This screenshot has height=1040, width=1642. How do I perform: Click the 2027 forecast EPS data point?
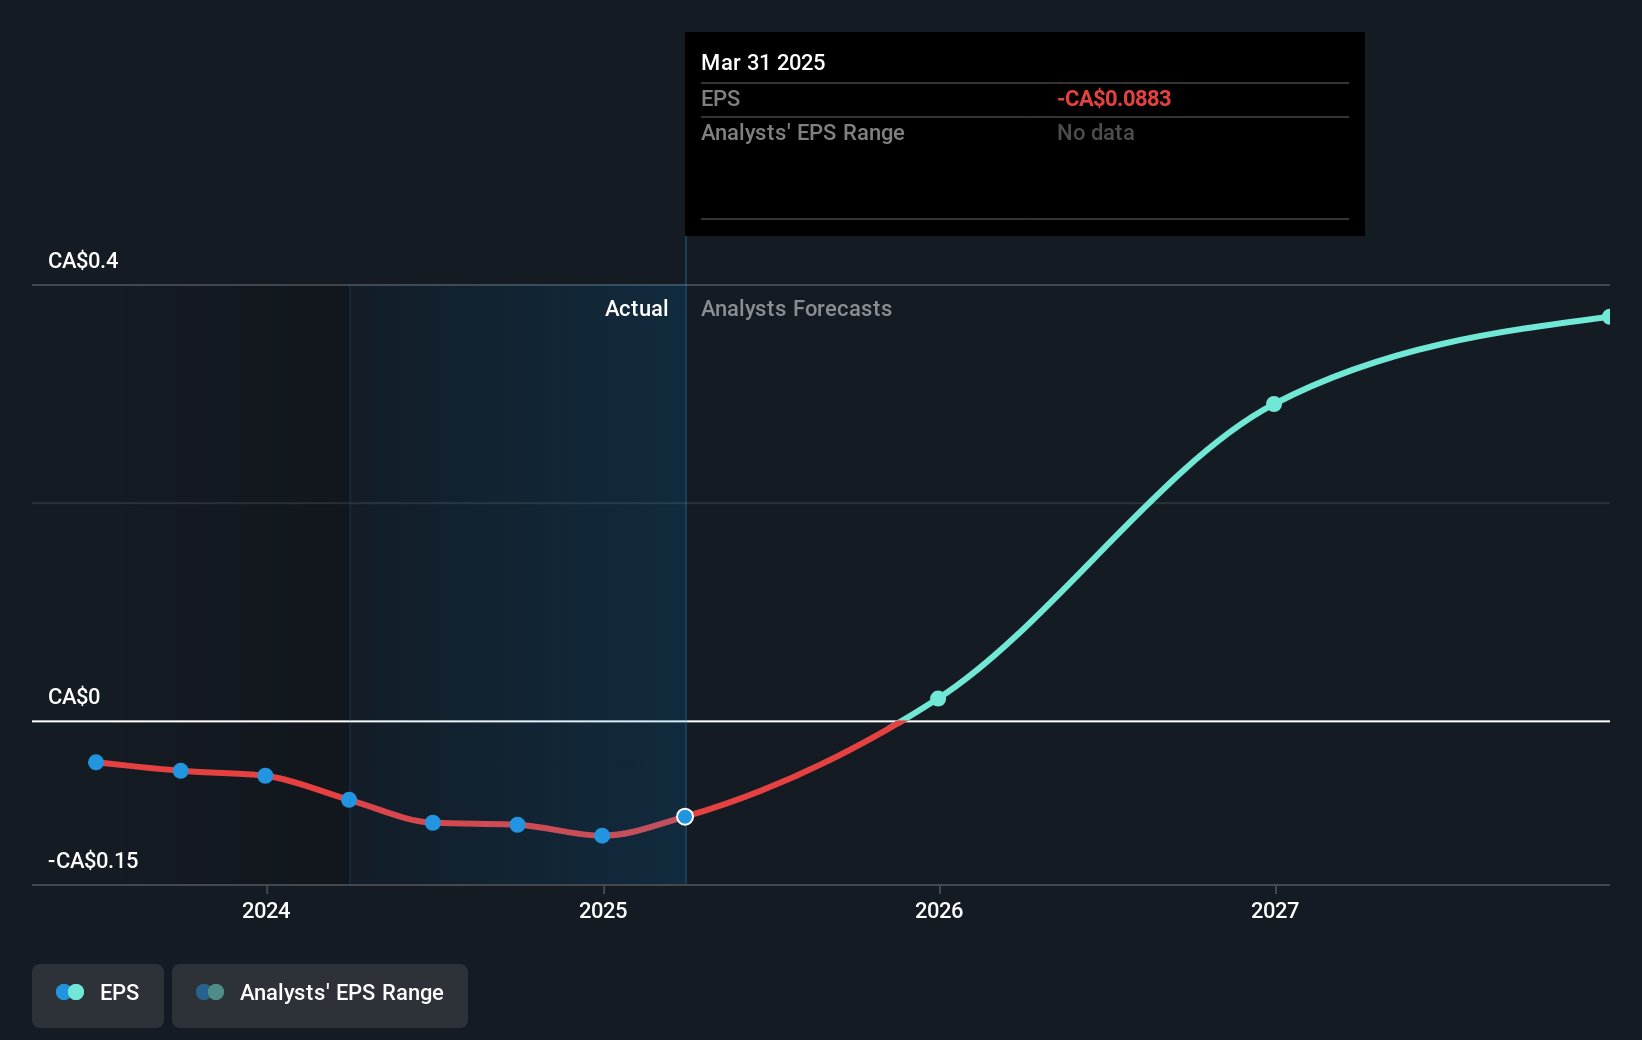[x=1274, y=404]
